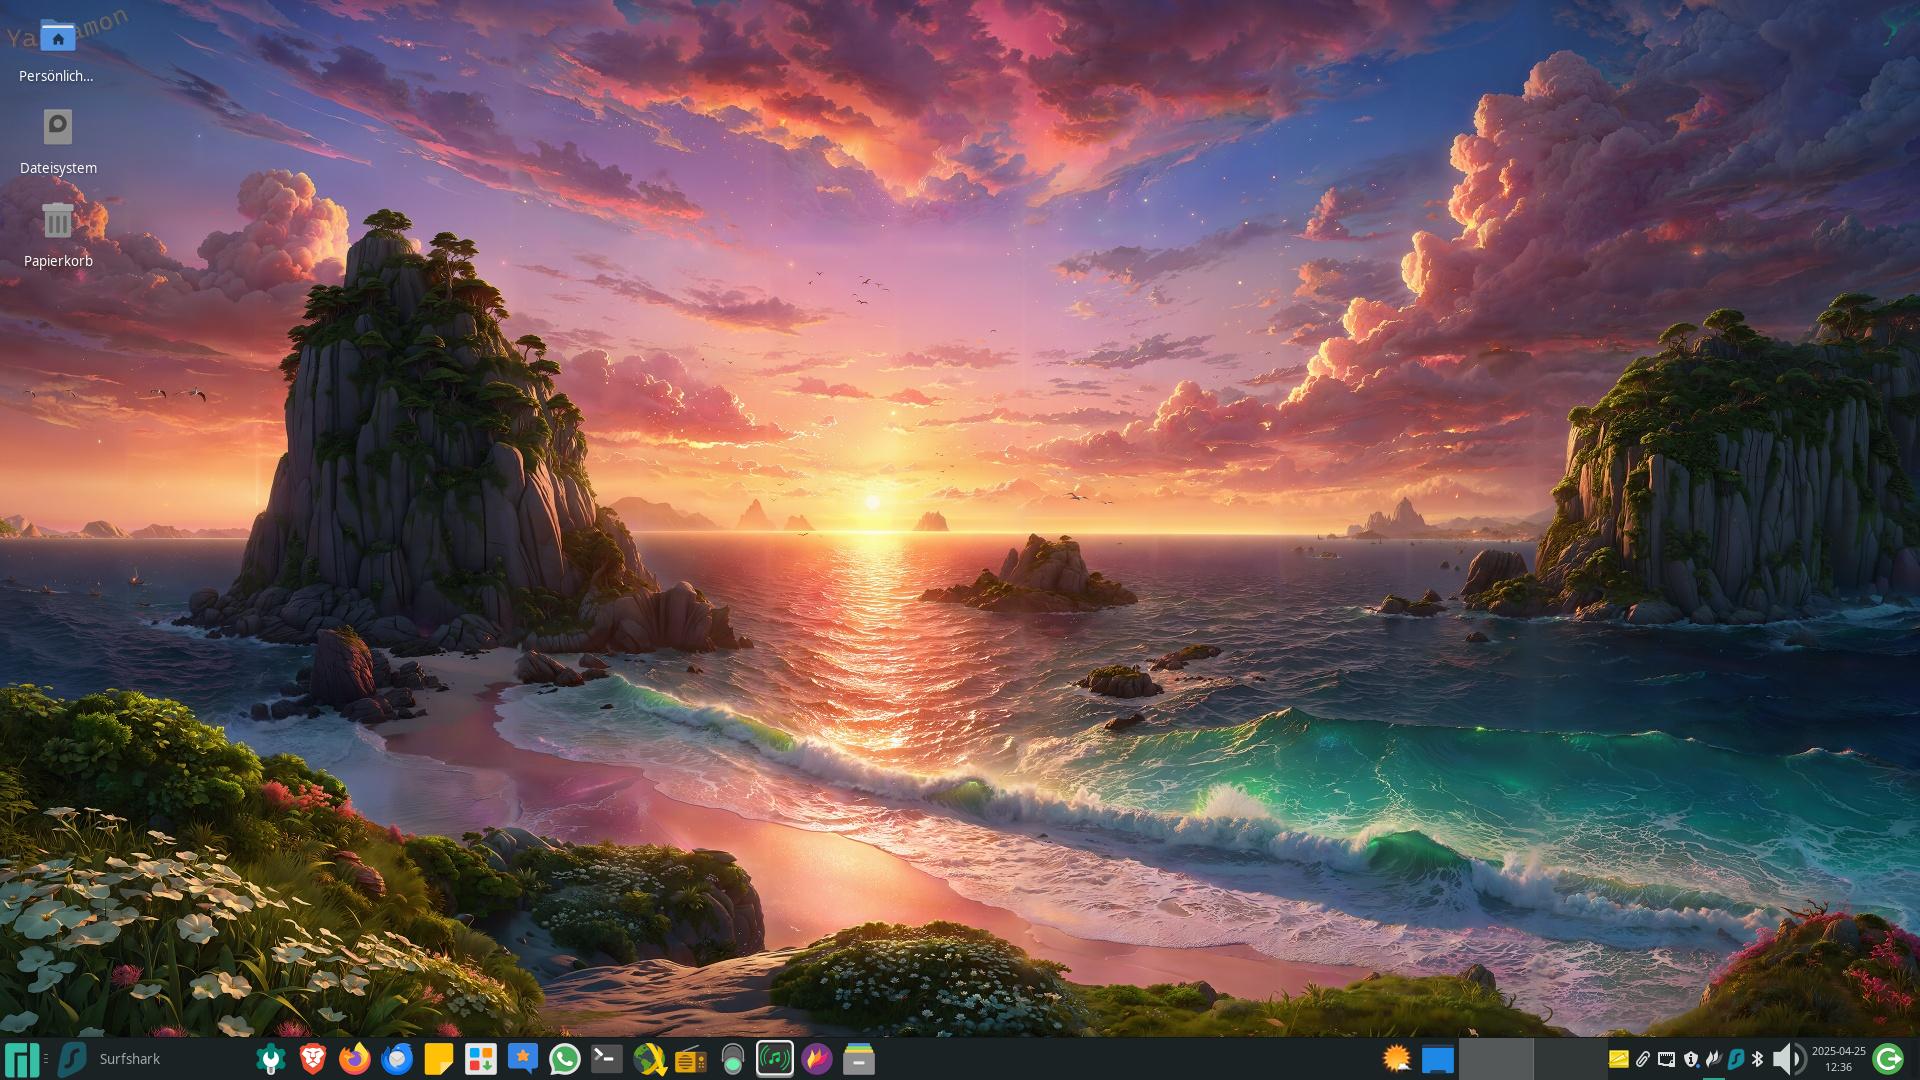Image resolution: width=1920 pixels, height=1080 pixels.
Task: Open the file archive manager icon
Action: [x=859, y=1059]
